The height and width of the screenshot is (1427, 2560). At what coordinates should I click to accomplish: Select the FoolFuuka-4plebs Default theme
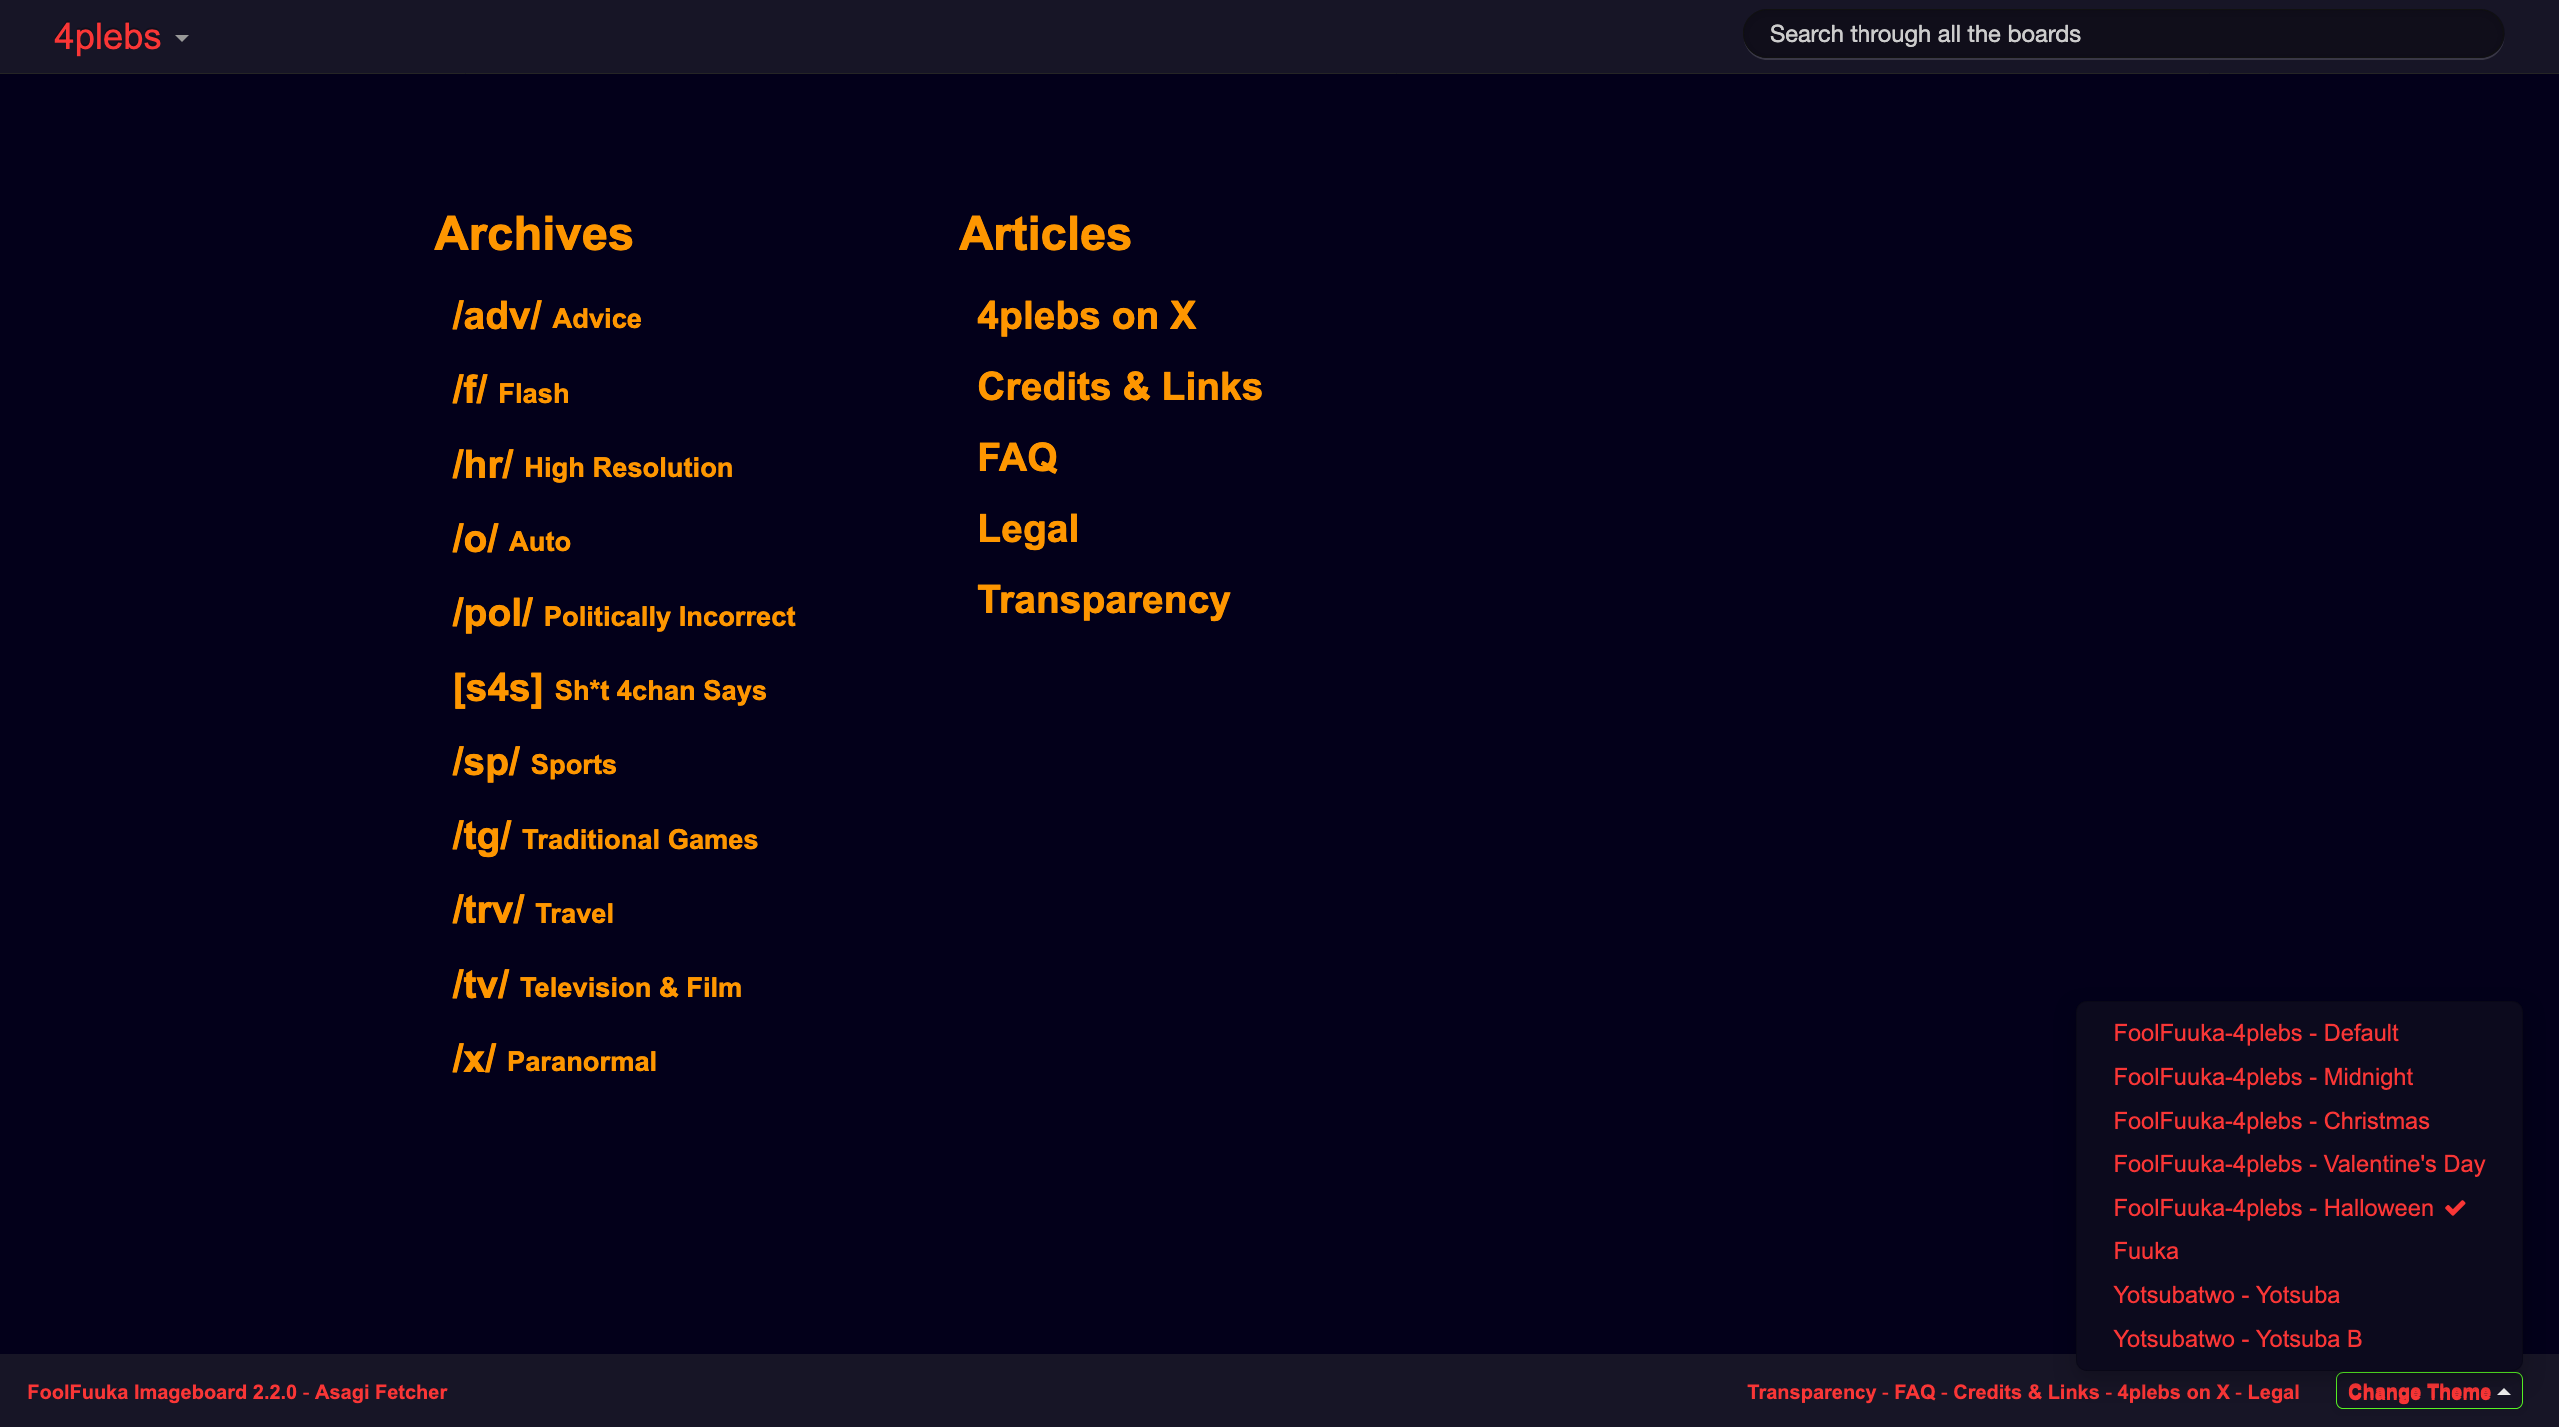click(x=2255, y=1033)
